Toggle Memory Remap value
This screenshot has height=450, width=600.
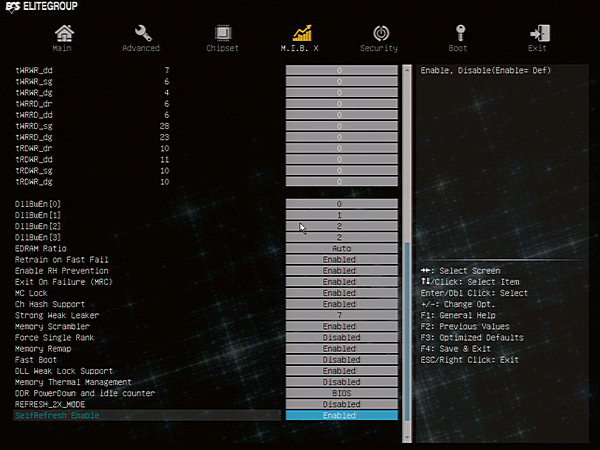point(342,348)
